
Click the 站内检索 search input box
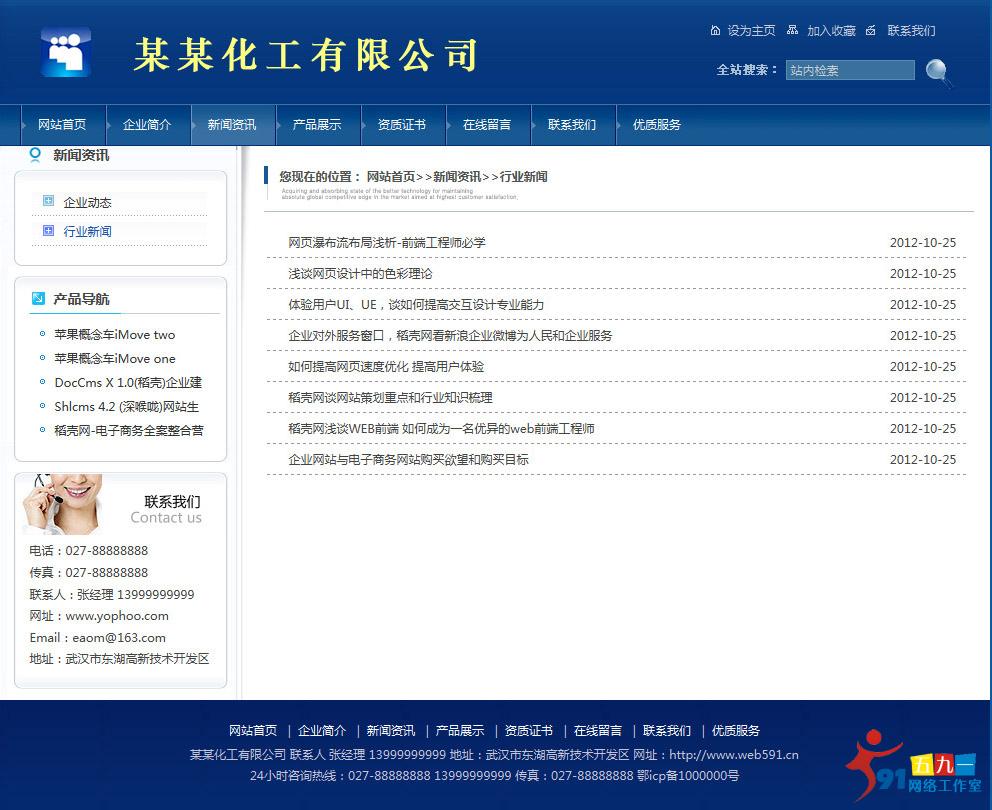(x=849, y=71)
